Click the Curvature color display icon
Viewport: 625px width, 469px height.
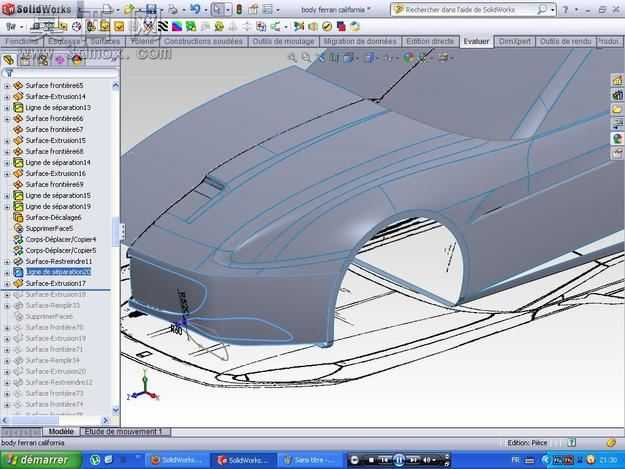coord(177,27)
